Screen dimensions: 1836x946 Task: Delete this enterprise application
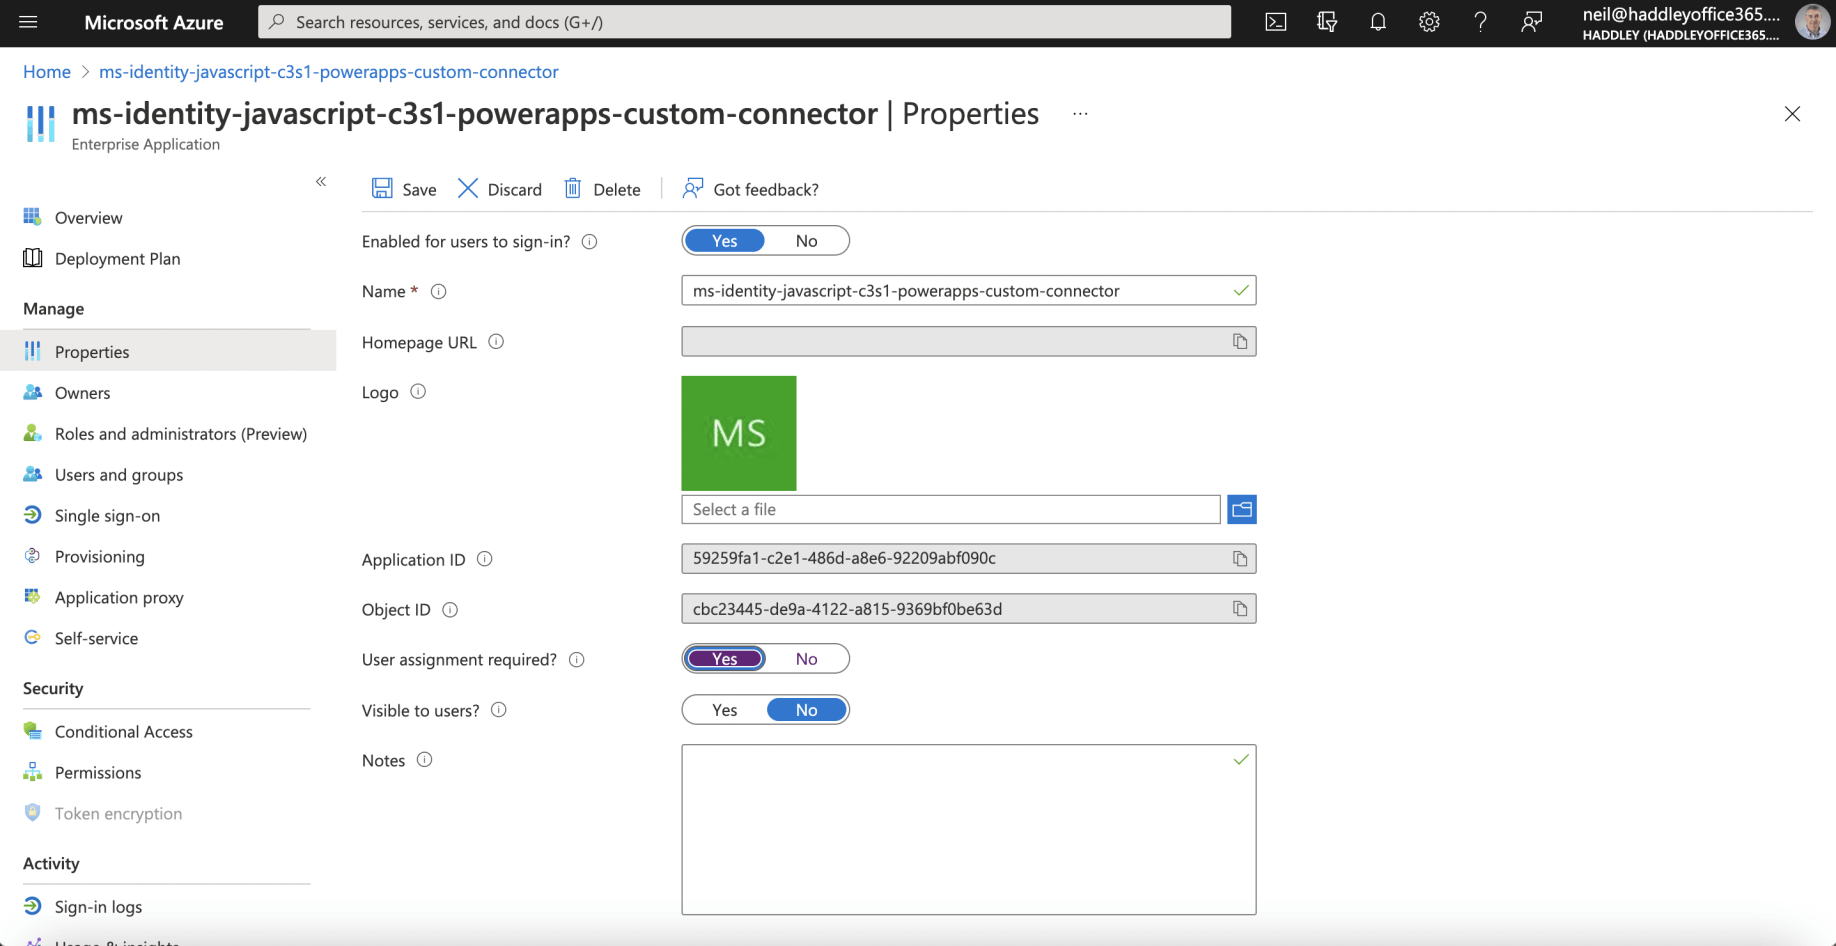coord(602,189)
